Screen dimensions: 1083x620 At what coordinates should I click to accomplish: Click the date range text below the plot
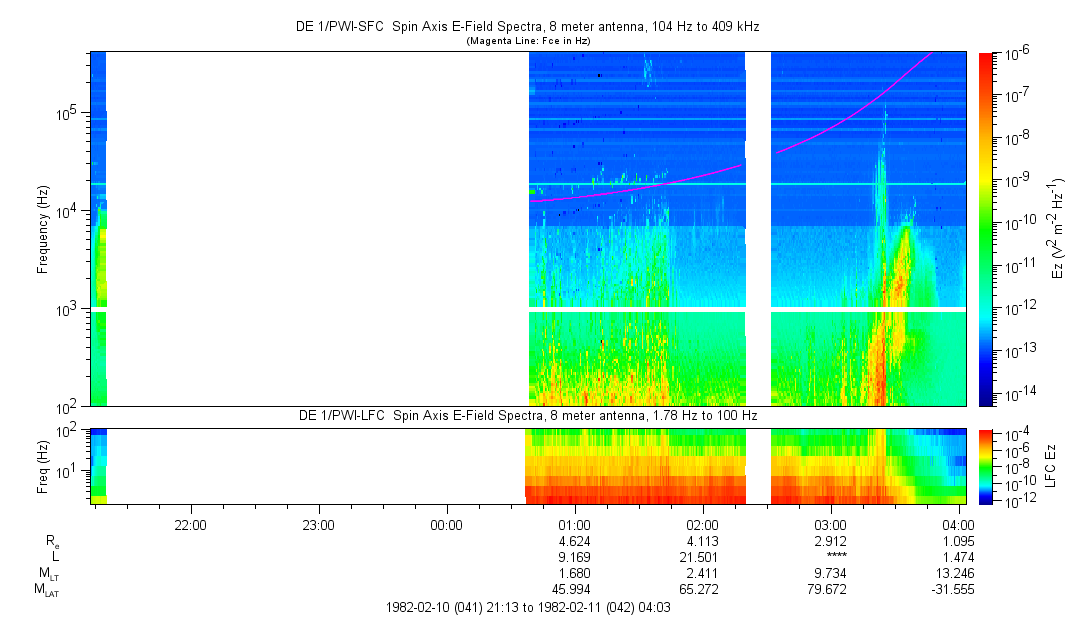pyautogui.click(x=528, y=607)
